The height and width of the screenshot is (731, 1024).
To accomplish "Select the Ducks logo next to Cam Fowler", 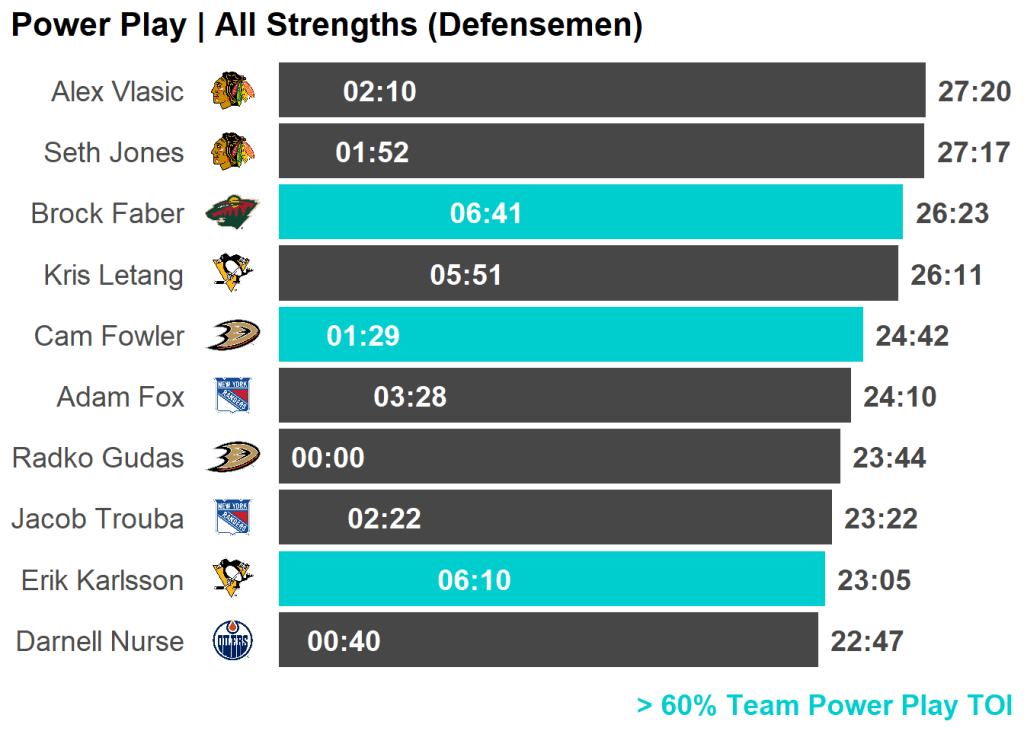I will coord(232,335).
